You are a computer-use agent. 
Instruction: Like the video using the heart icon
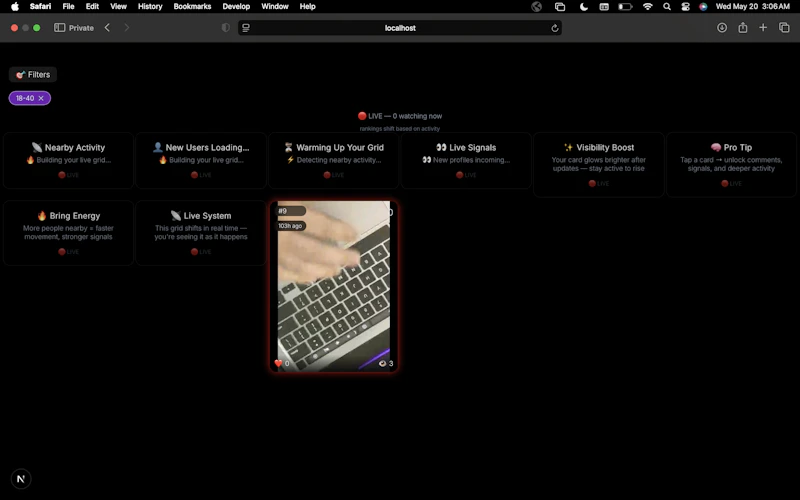pyautogui.click(x=278, y=363)
